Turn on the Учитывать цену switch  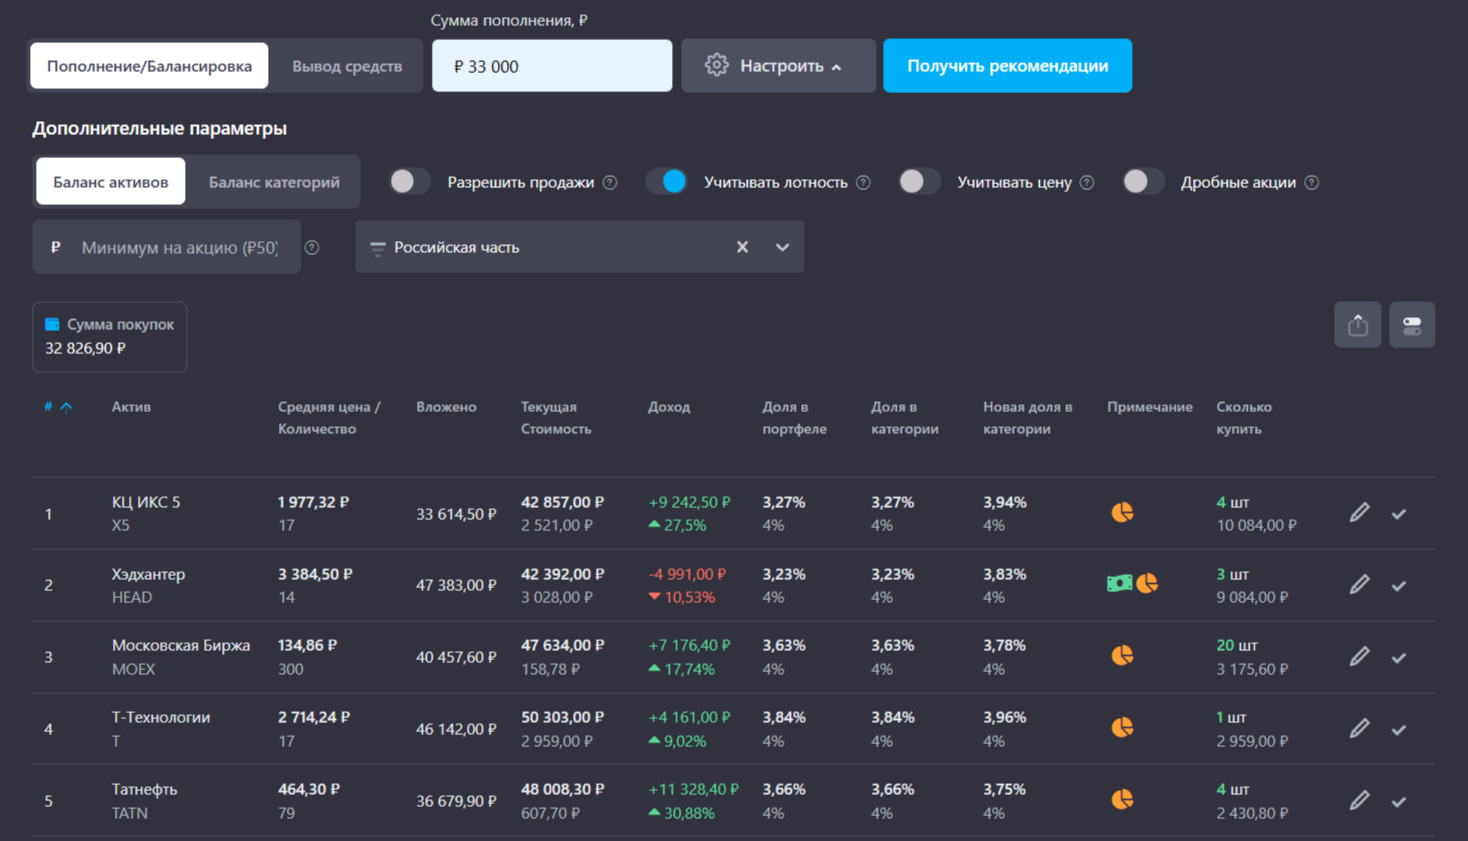coord(918,182)
